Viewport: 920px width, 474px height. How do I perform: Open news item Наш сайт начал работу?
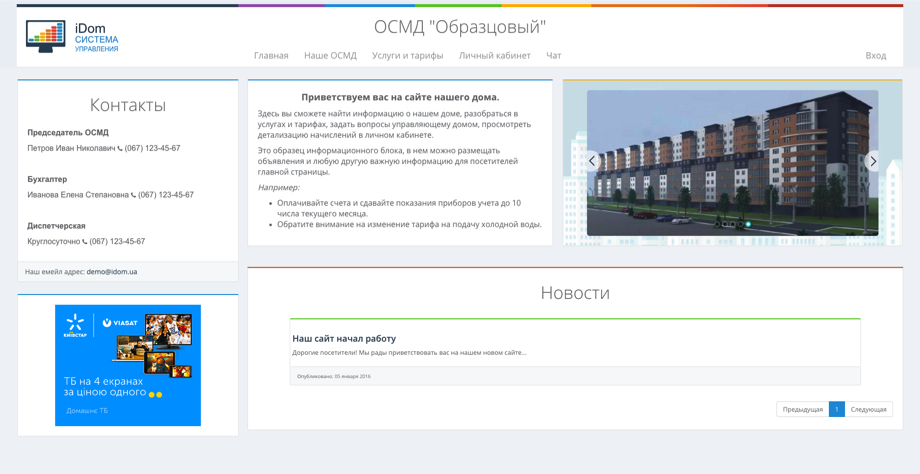tap(344, 338)
